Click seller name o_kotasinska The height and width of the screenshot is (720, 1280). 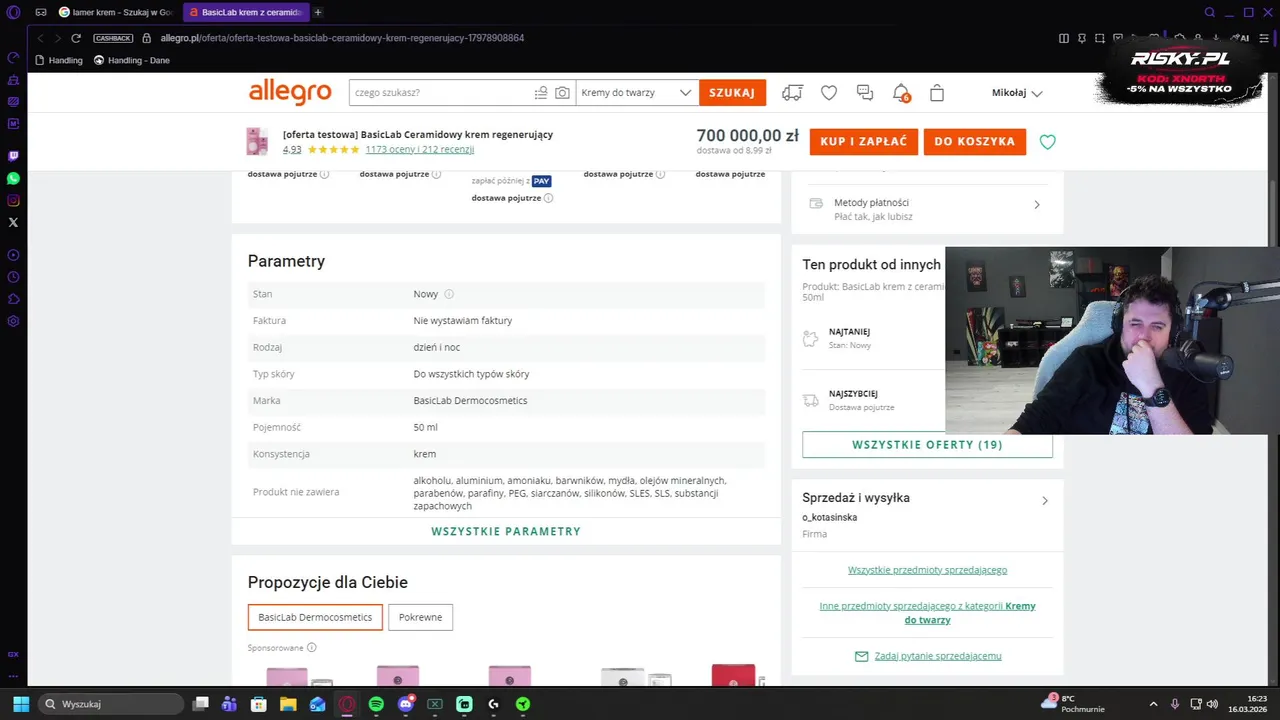click(829, 518)
